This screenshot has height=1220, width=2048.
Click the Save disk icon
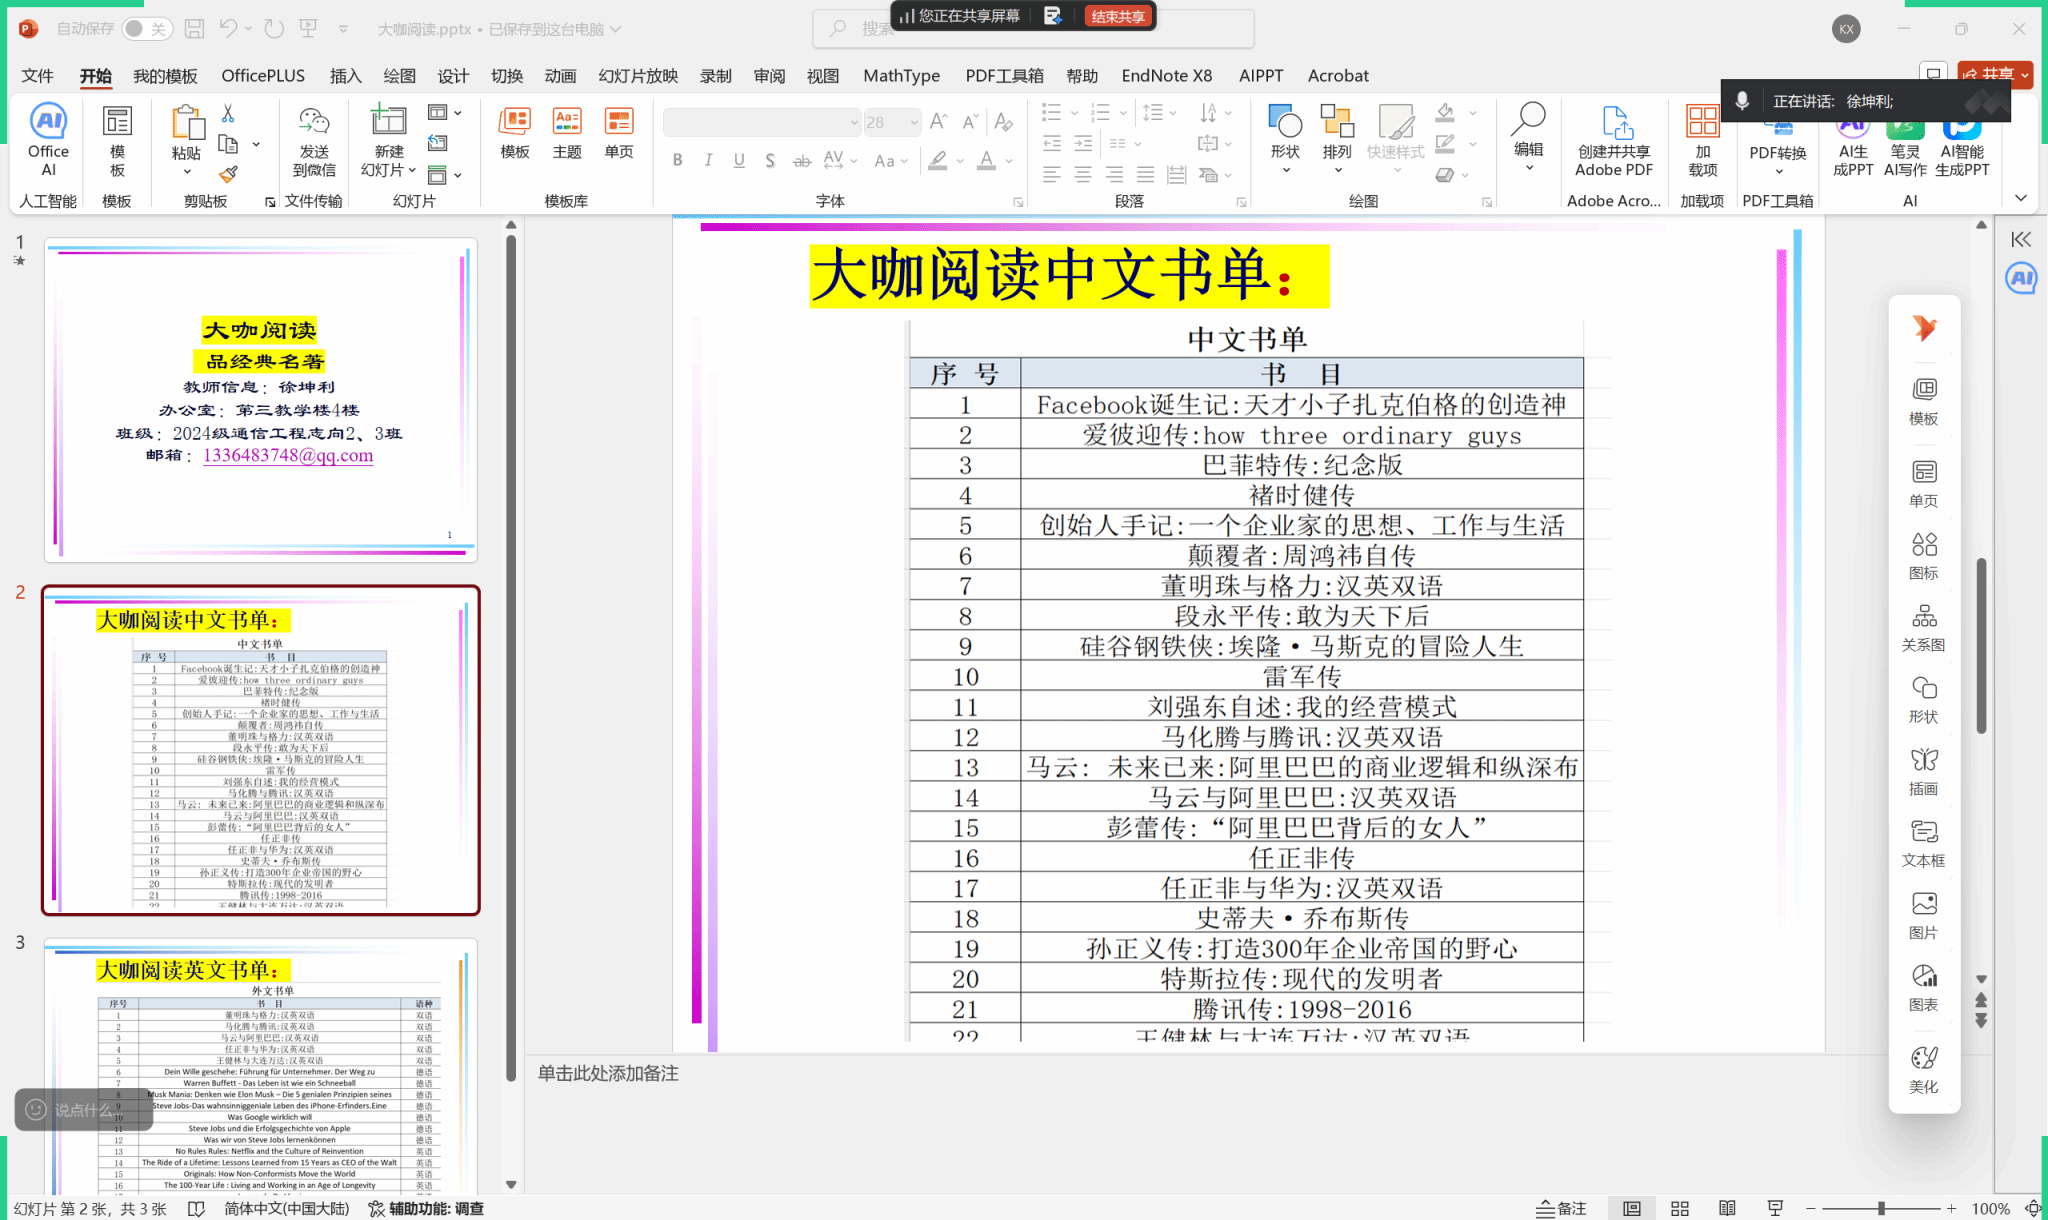[x=194, y=29]
